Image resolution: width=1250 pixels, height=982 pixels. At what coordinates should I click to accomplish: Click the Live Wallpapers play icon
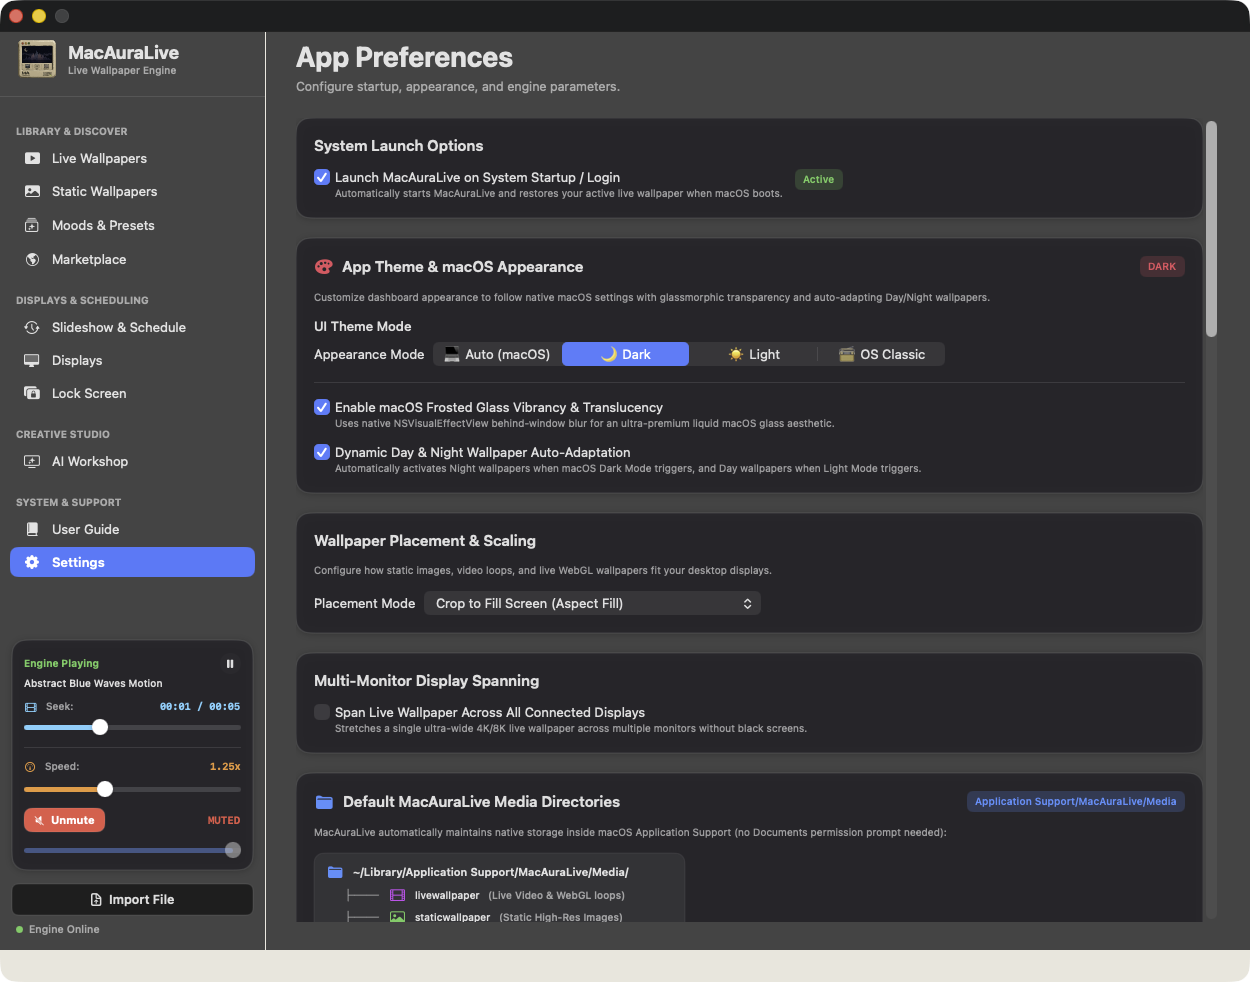[32, 158]
